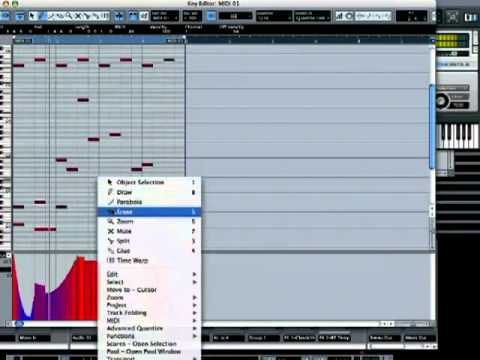Choose Zoom tool entry with magnifier icon
The height and width of the screenshot is (360, 480).
click(x=149, y=221)
